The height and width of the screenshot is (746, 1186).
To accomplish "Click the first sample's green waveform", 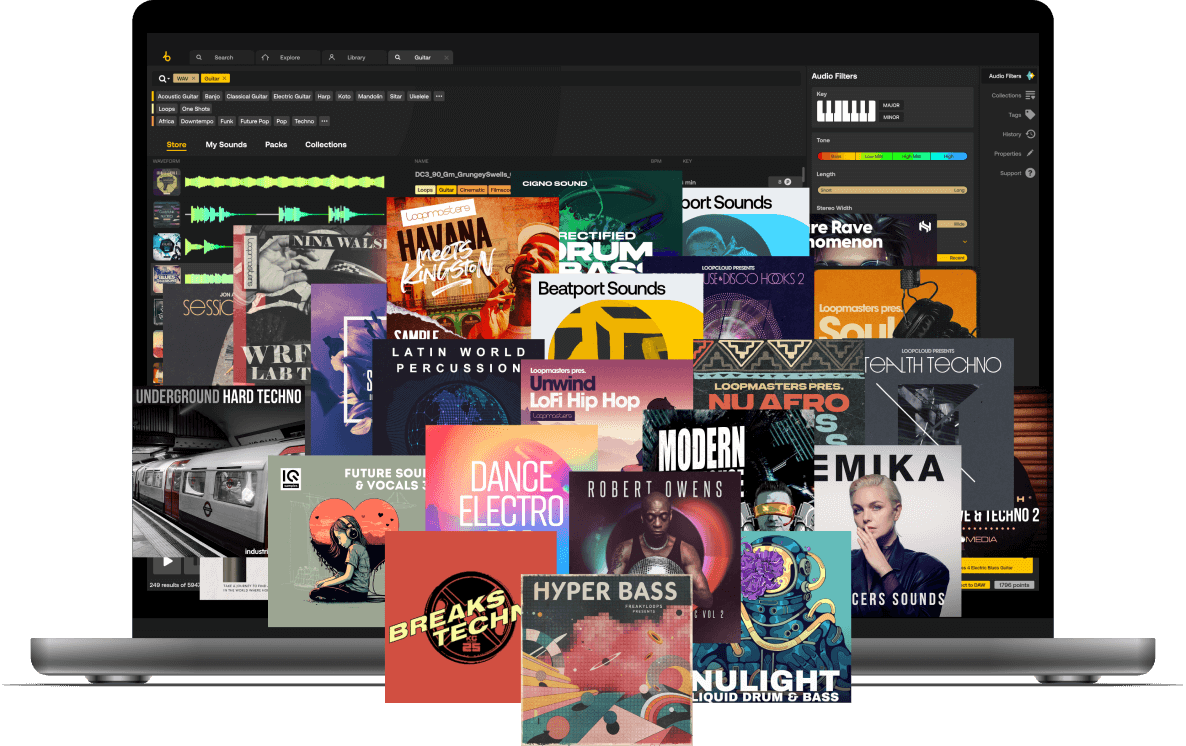I will [284, 182].
